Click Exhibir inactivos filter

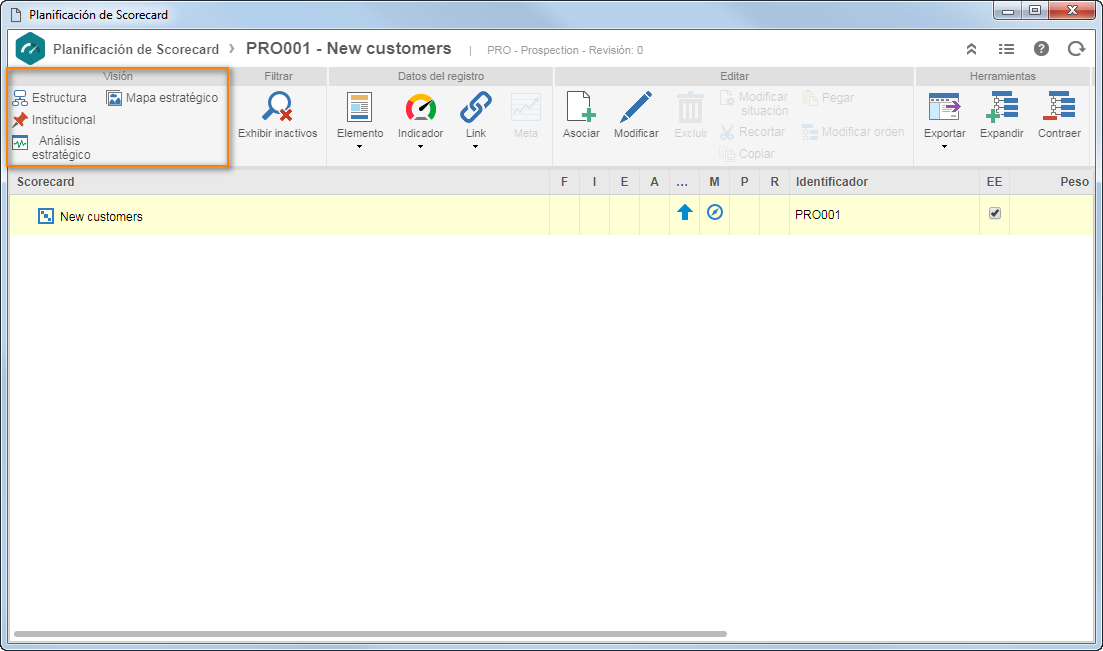click(277, 115)
